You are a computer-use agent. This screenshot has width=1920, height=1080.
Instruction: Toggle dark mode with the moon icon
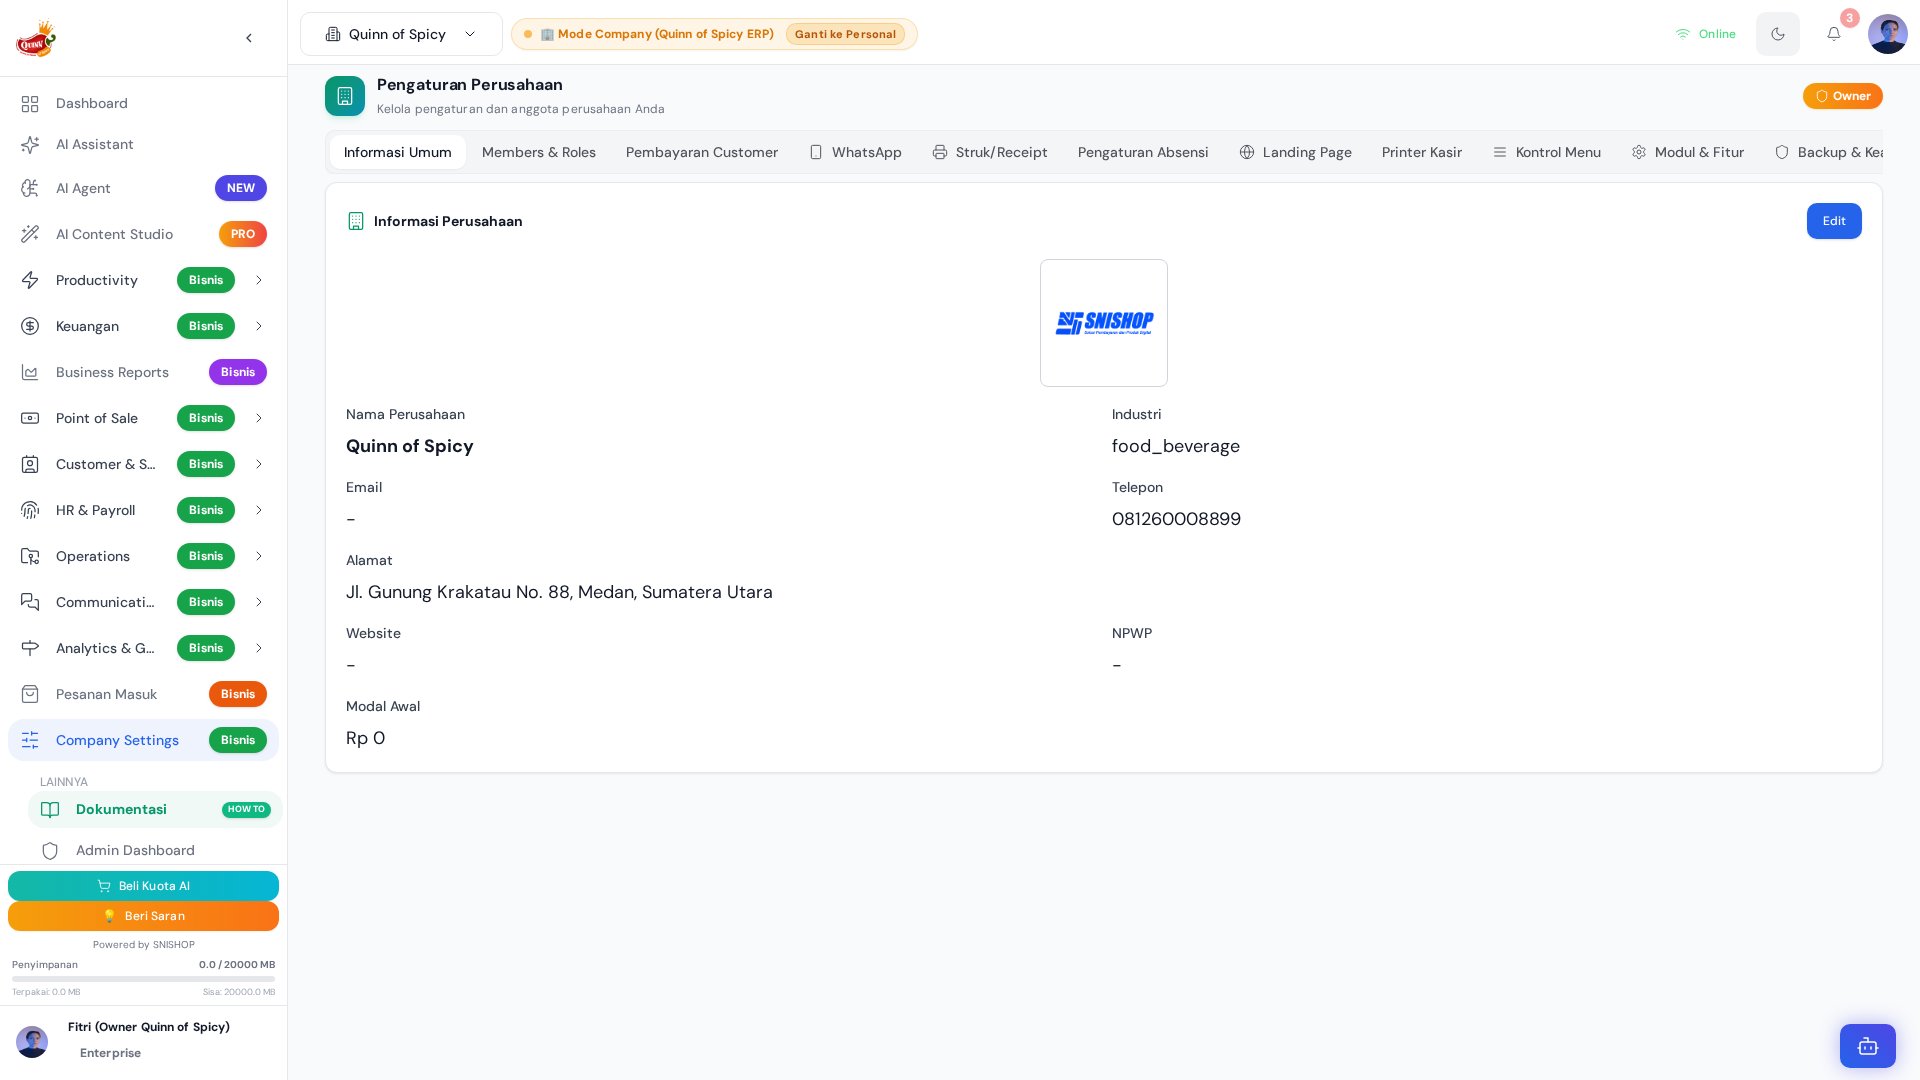(x=1777, y=34)
